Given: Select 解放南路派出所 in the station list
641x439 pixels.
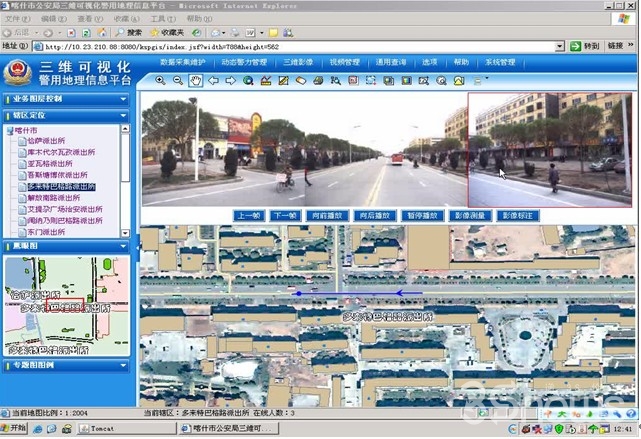Looking at the screenshot, I should [x=55, y=198].
